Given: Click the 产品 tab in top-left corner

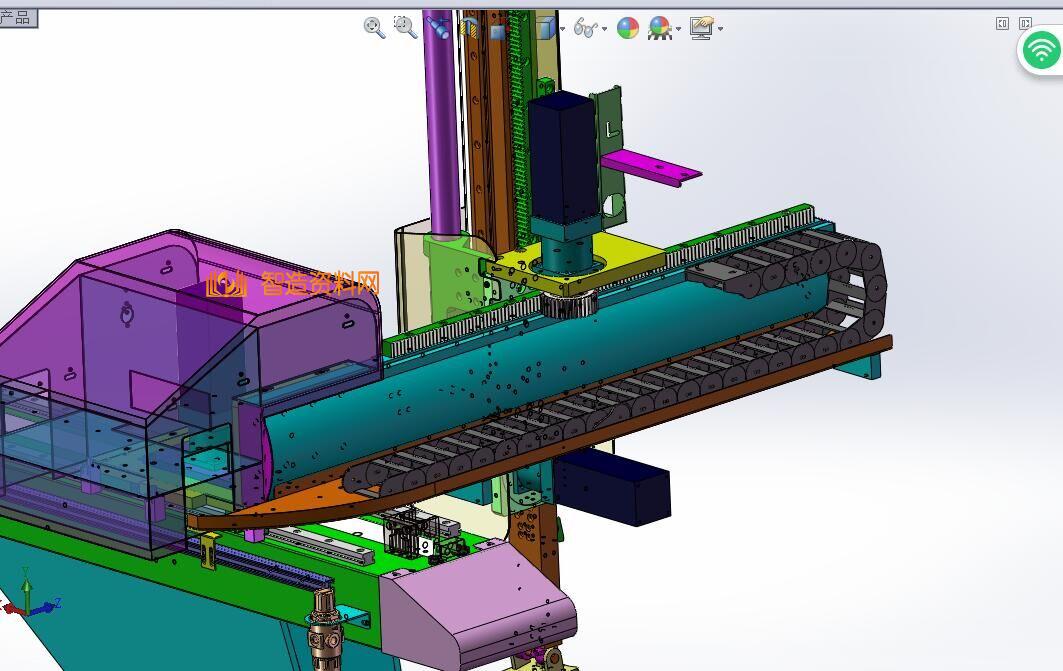Looking at the screenshot, I should (17, 18).
